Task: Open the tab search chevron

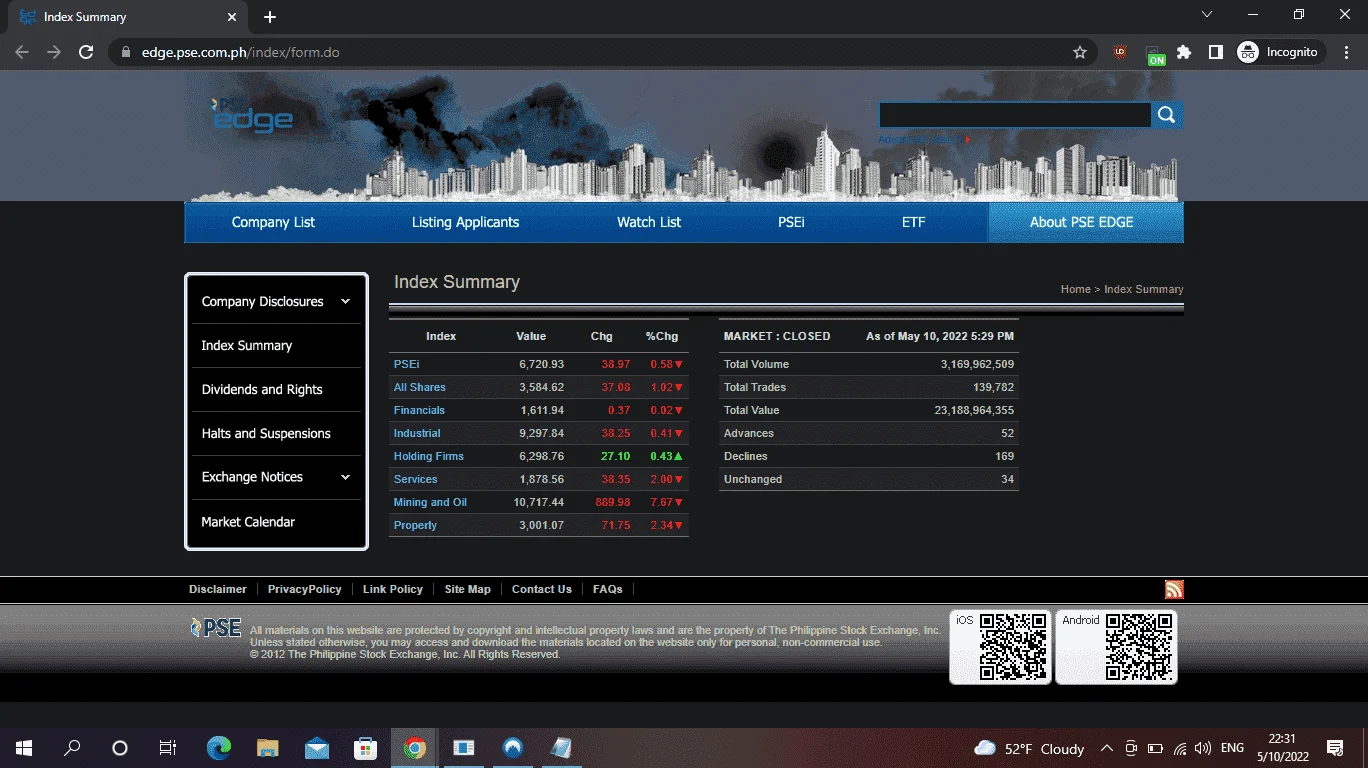Action: tap(1207, 15)
